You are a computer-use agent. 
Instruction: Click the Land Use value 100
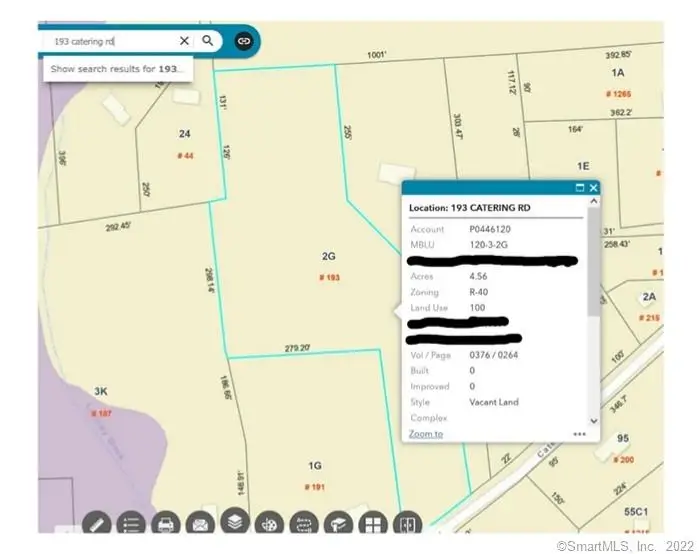[x=477, y=308]
